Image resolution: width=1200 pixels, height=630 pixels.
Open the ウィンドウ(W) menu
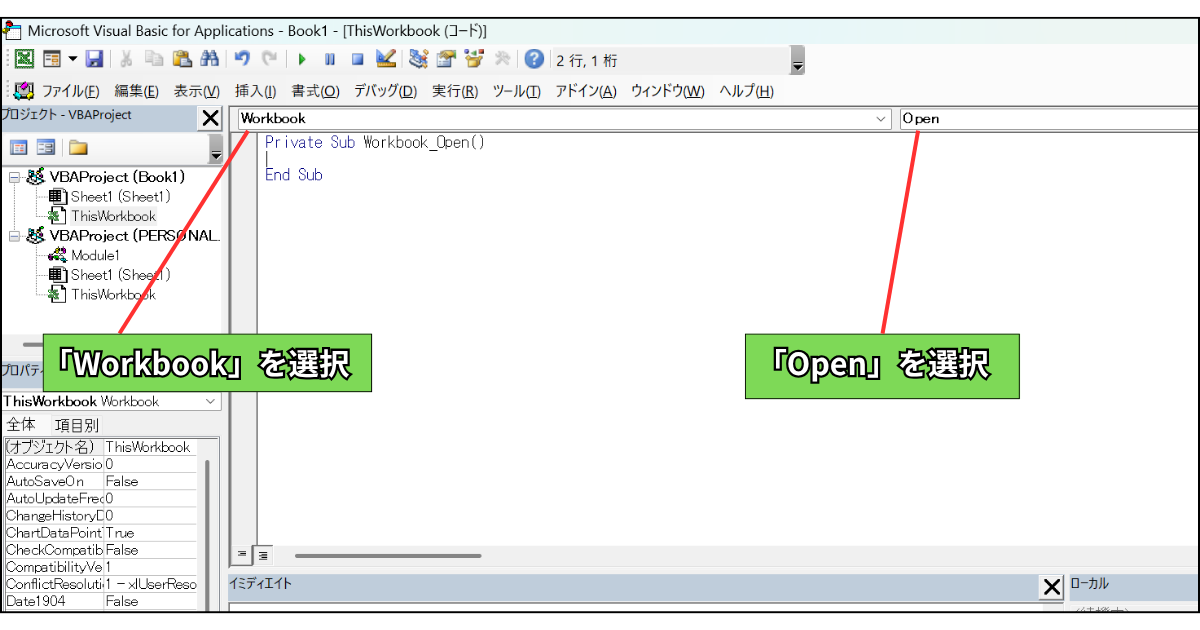[667, 91]
